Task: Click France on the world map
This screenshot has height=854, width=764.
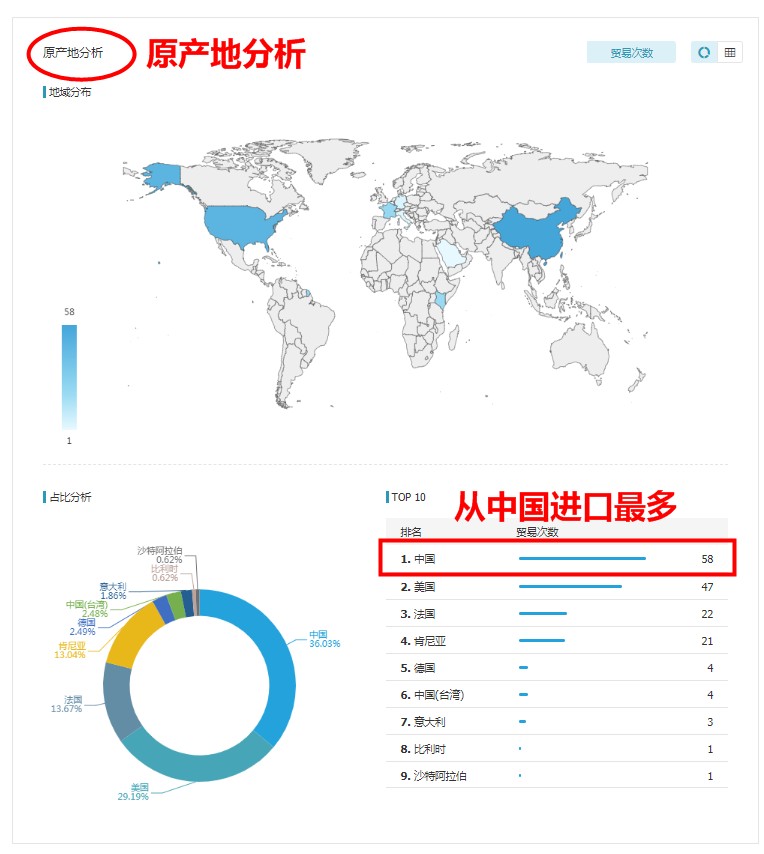Action: pyautogui.click(x=389, y=209)
